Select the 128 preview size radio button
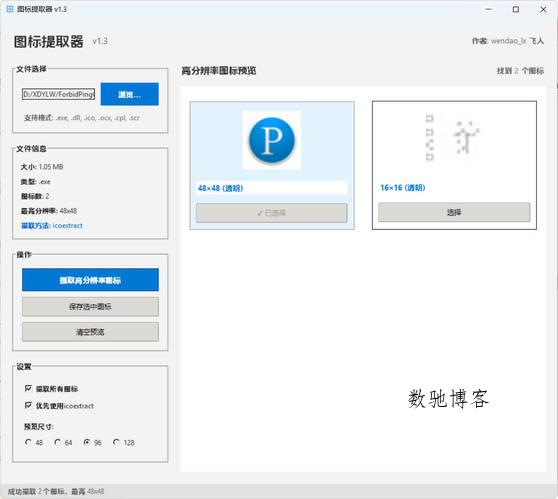The width and height of the screenshot is (558, 499). coord(116,442)
